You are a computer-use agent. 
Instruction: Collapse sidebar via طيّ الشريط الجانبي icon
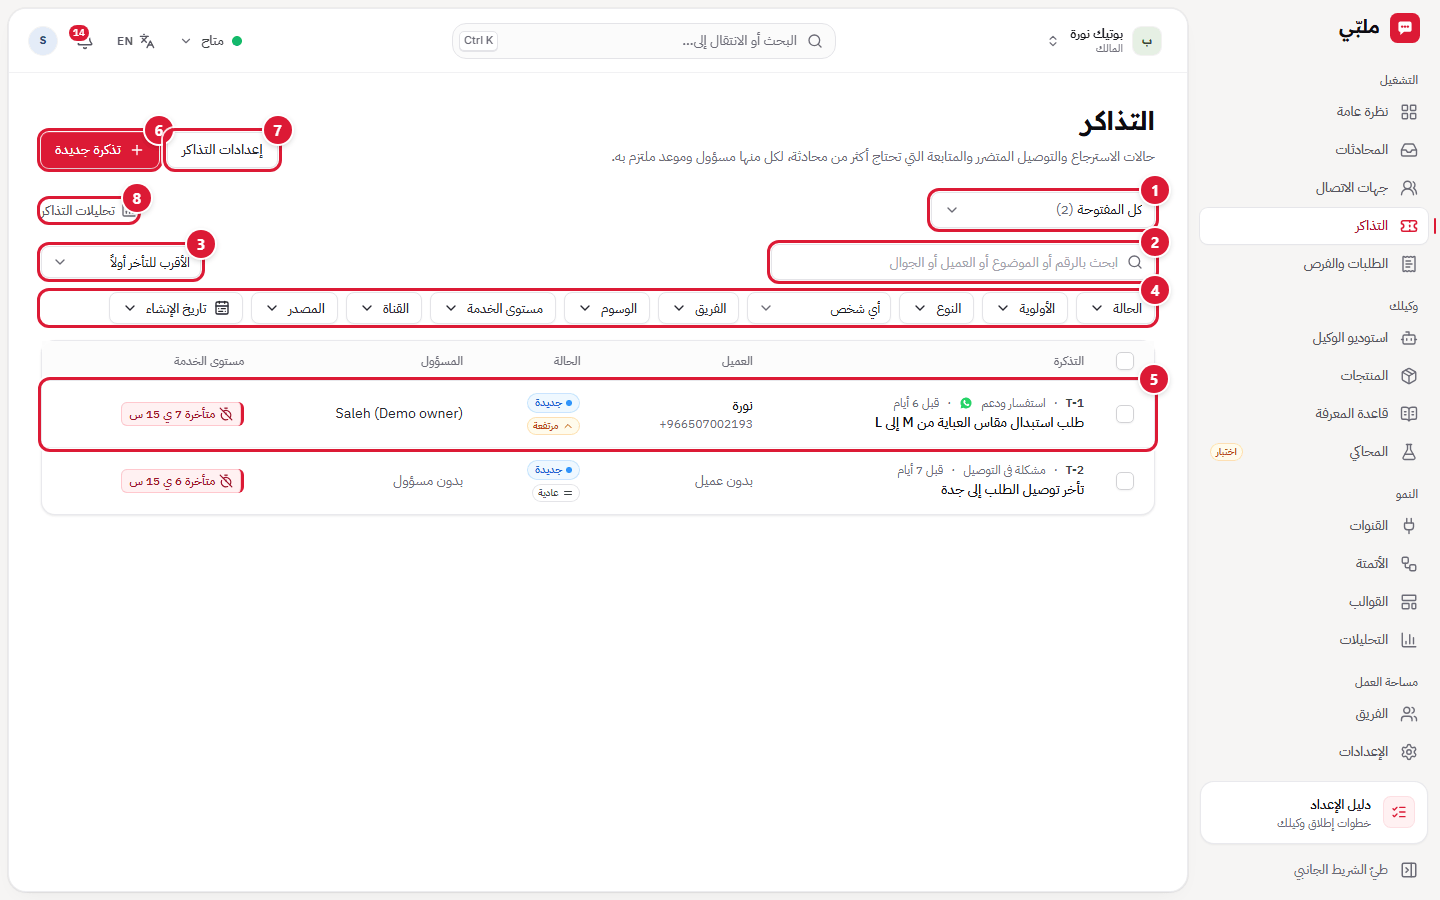pos(1409,870)
